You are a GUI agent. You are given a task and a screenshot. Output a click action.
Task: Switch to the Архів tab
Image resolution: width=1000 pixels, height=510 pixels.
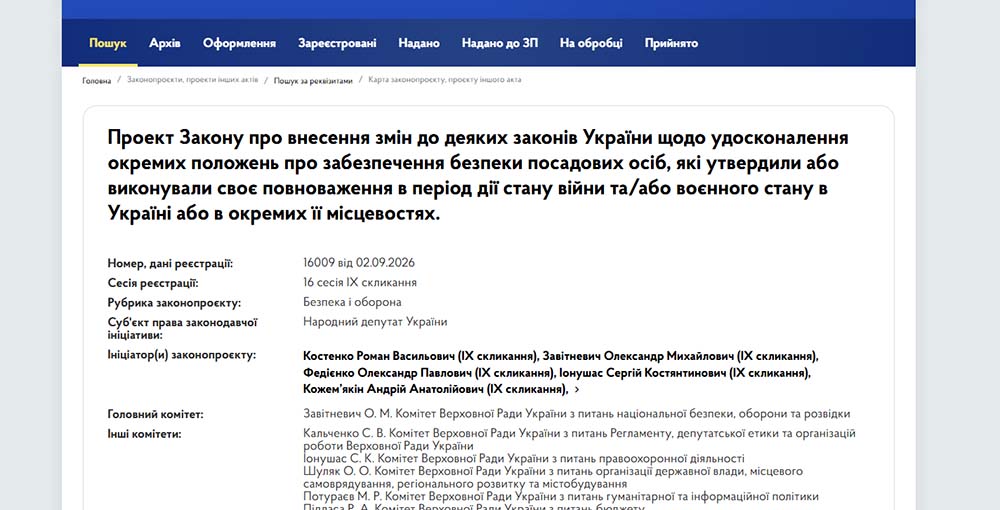[x=165, y=43]
